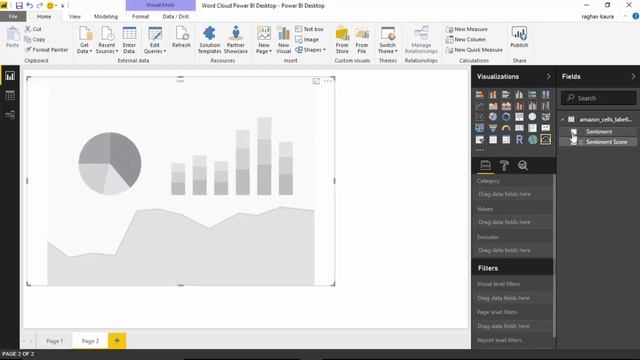Open the Edit Queries dropdown

[155, 40]
